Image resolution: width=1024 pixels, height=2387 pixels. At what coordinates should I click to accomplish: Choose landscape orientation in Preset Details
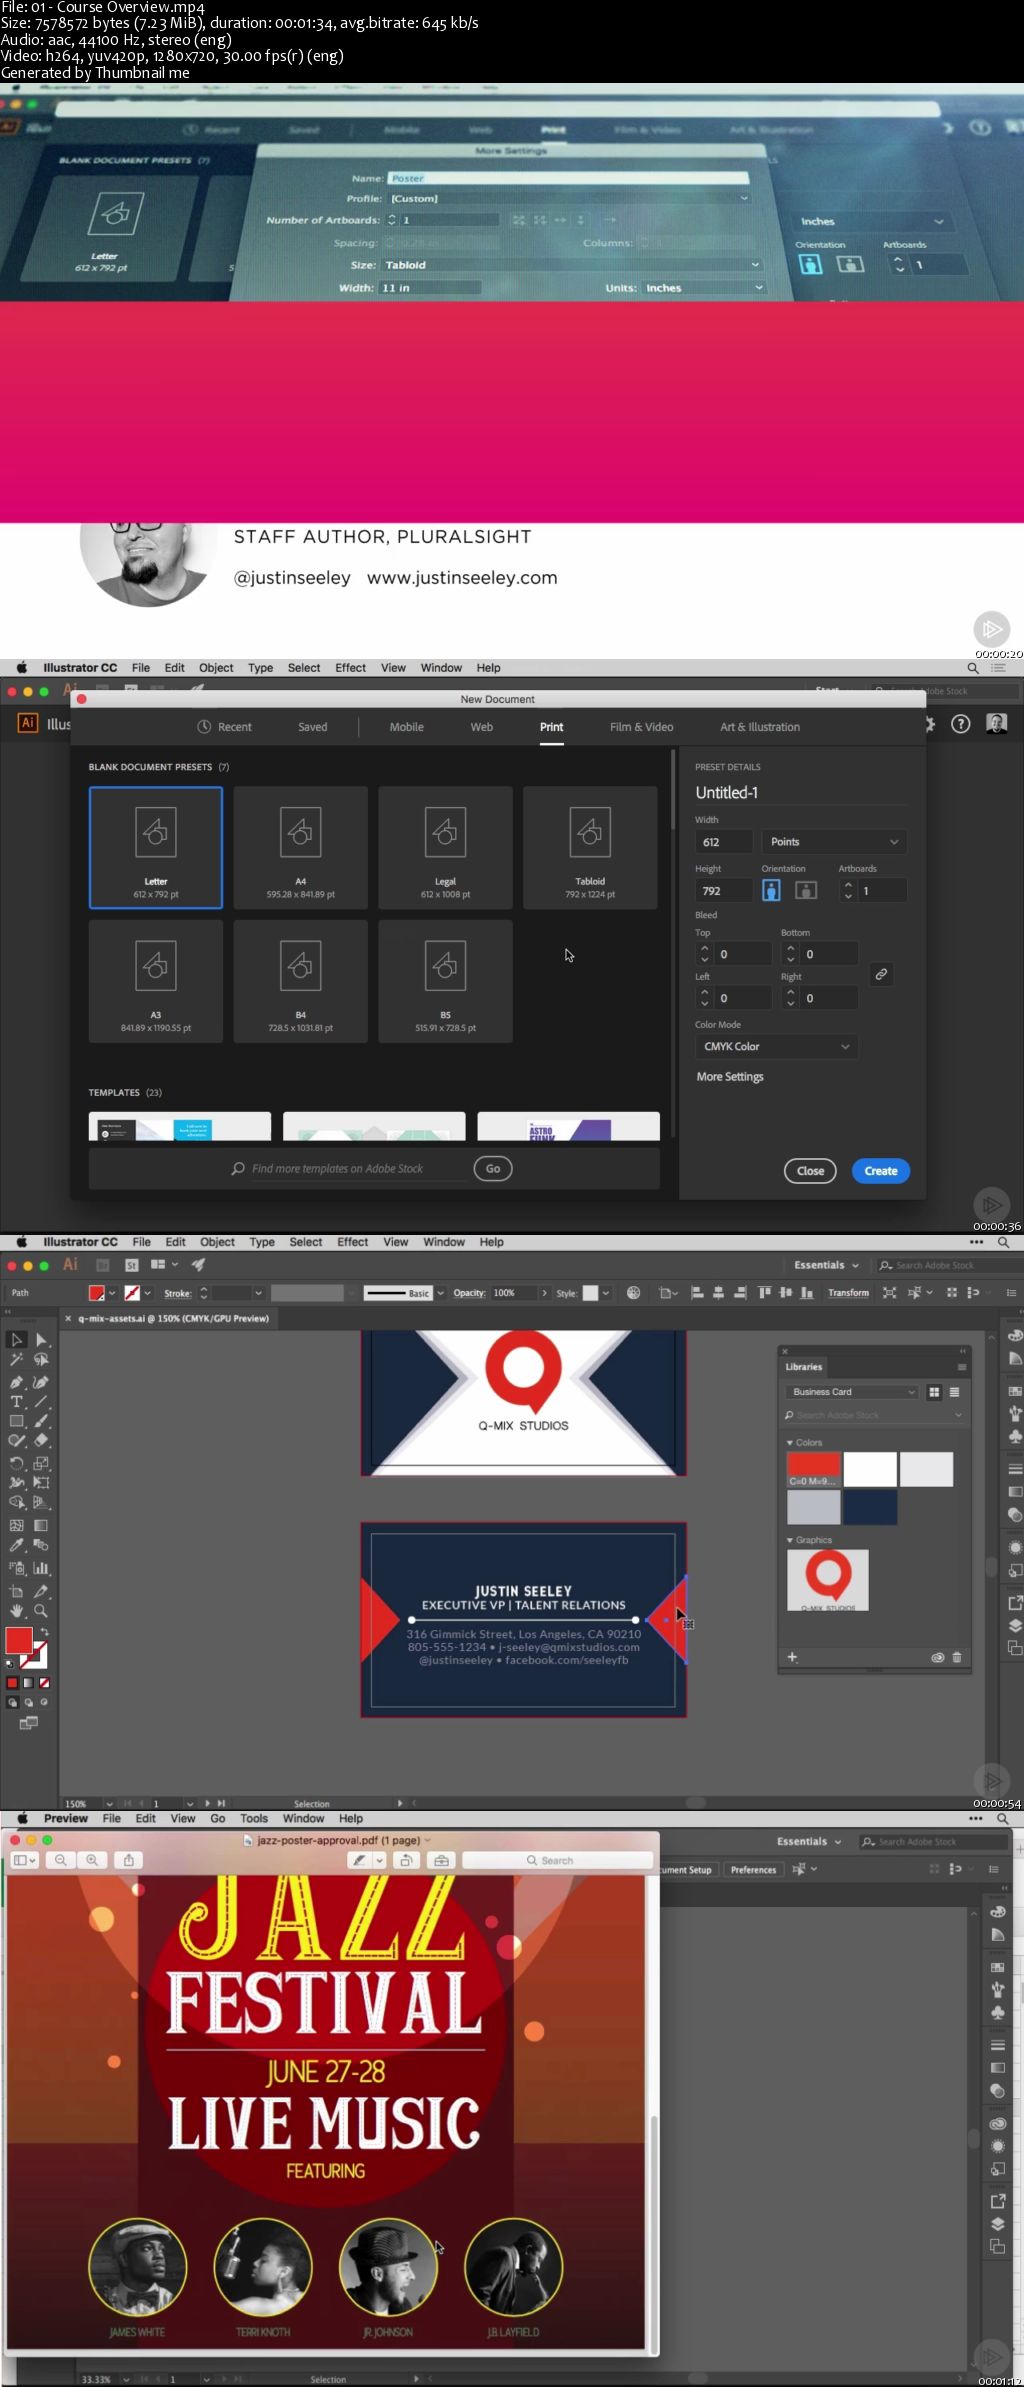[806, 890]
